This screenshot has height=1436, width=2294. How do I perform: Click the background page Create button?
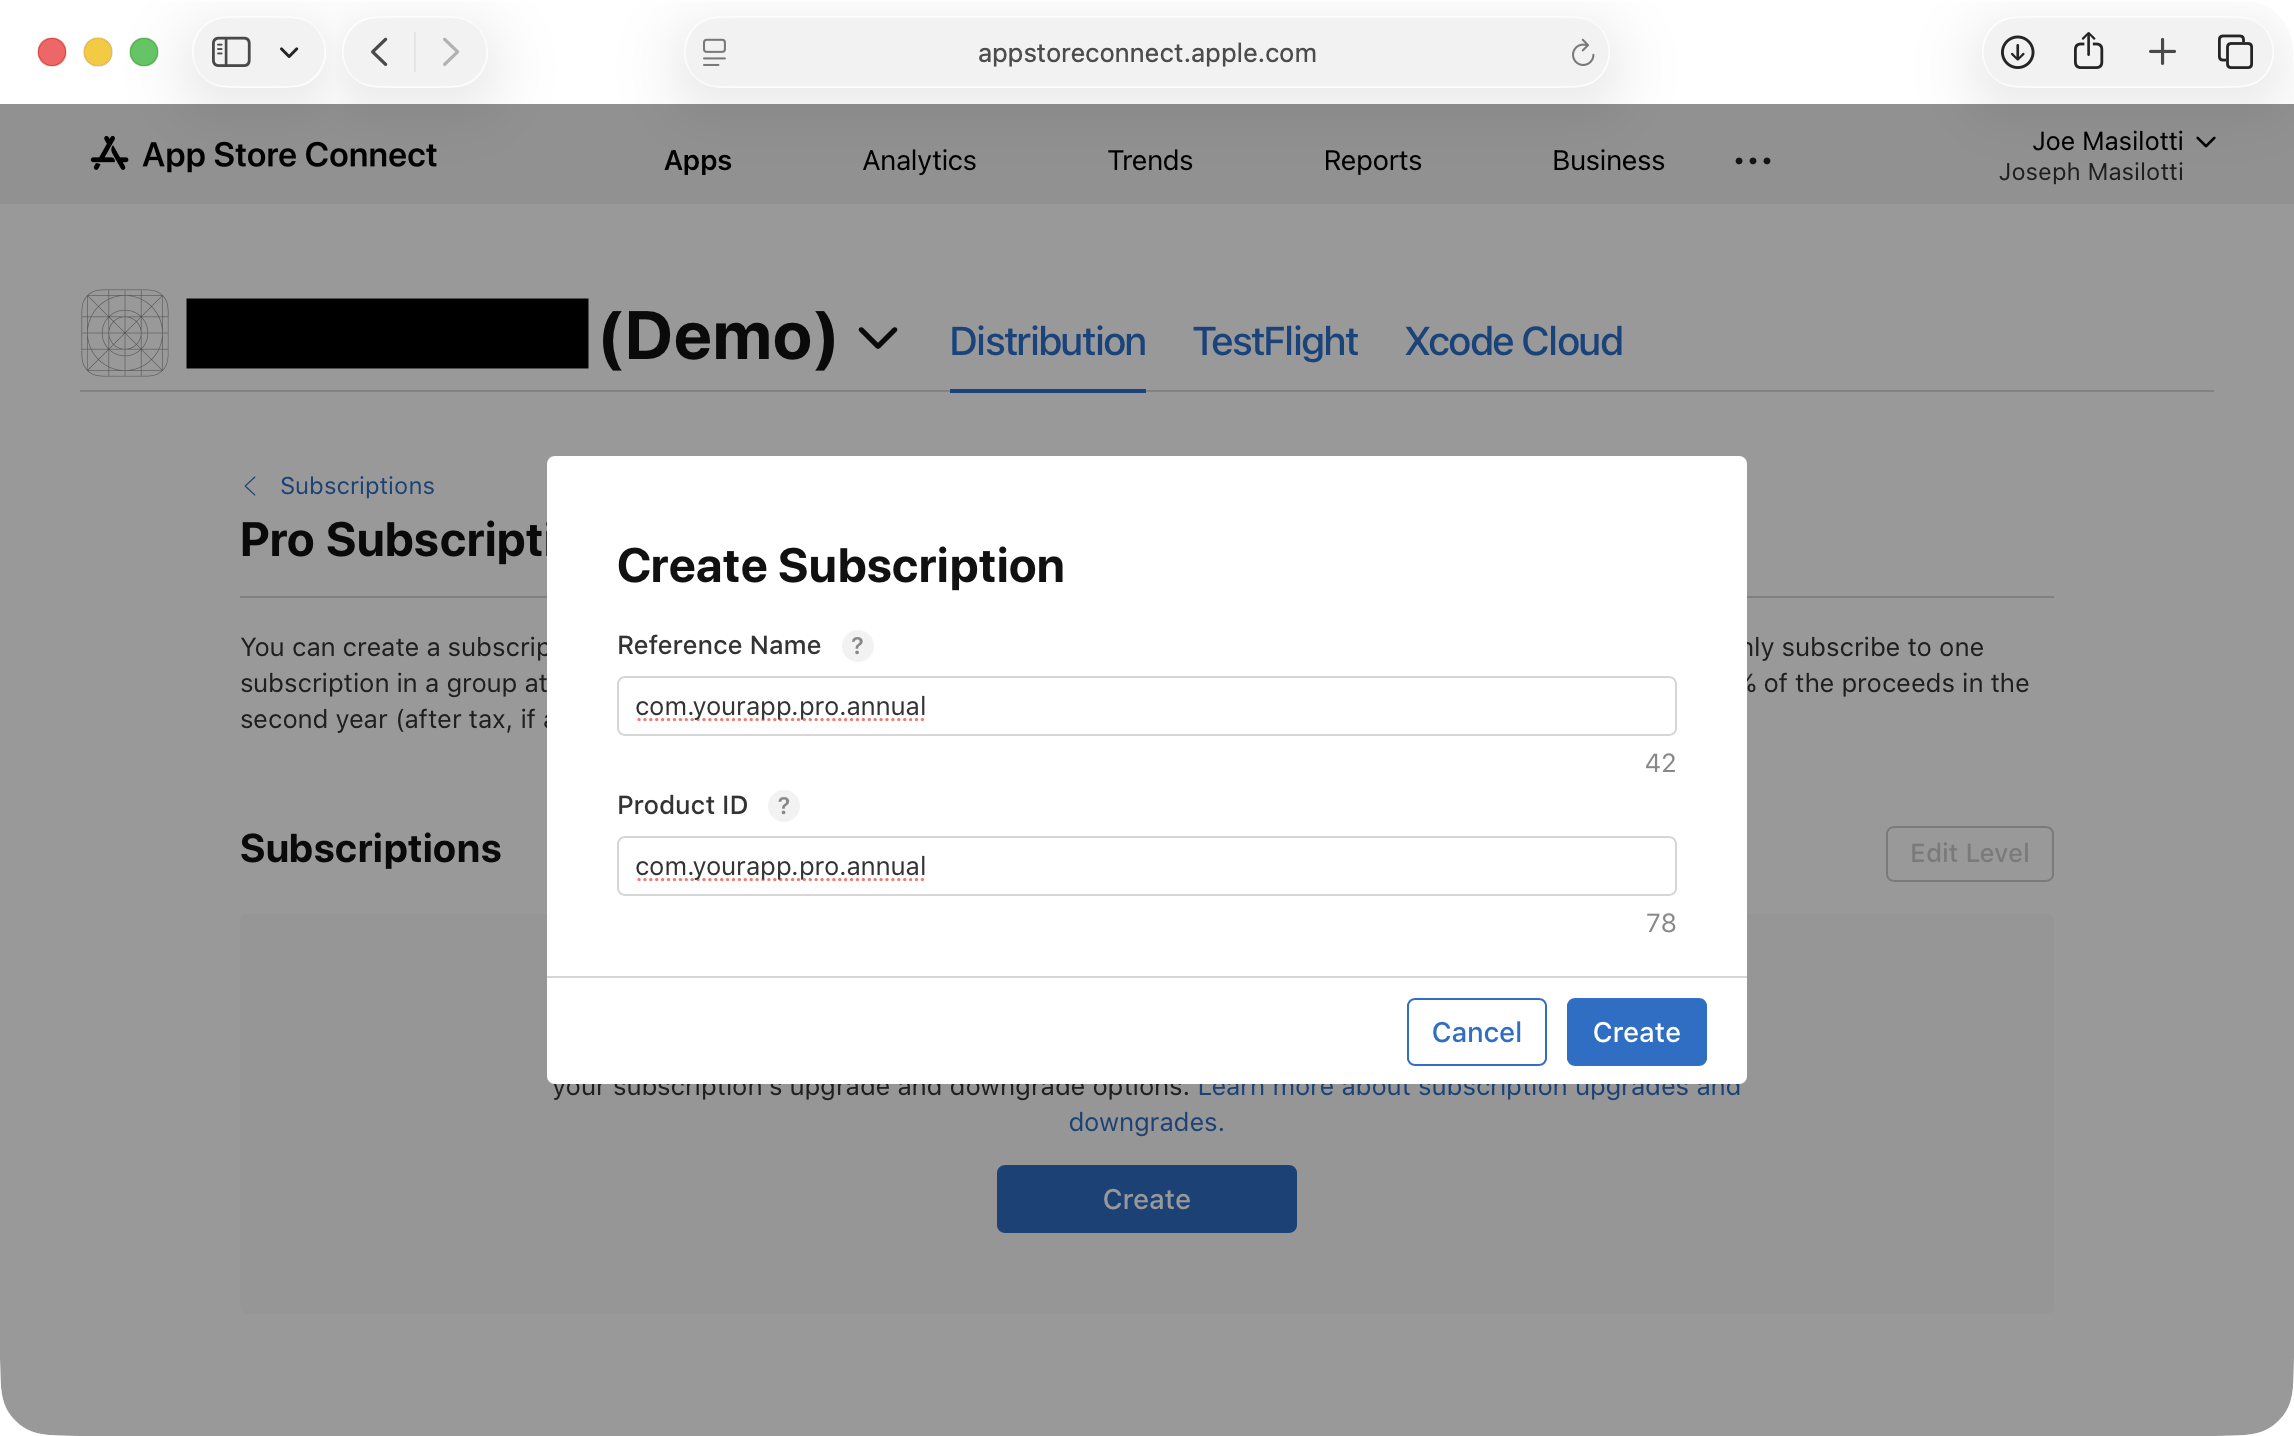(1146, 1199)
